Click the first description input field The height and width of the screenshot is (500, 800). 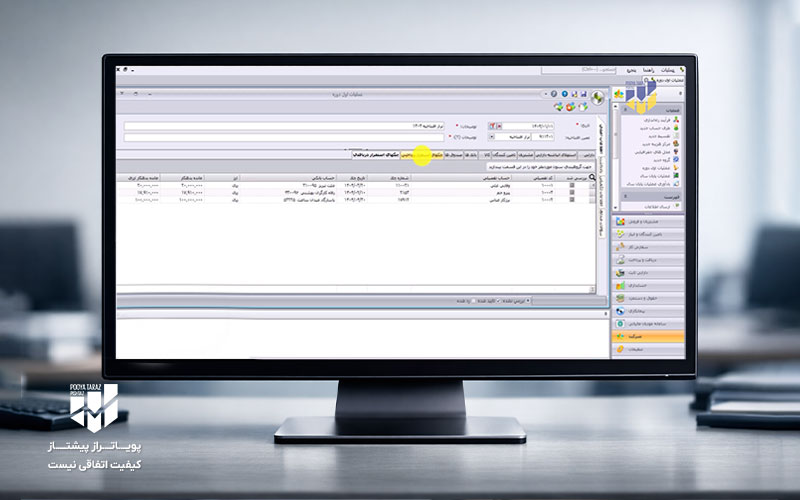click(x=284, y=126)
